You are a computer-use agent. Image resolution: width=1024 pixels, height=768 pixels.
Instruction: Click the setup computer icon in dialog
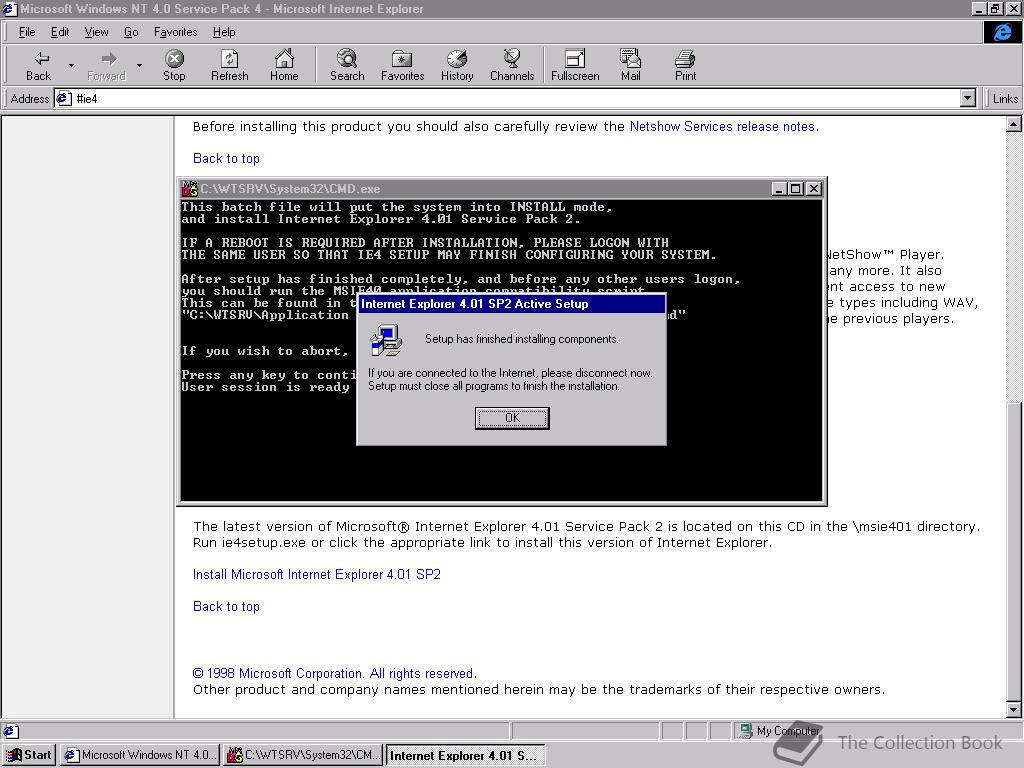pyautogui.click(x=386, y=340)
